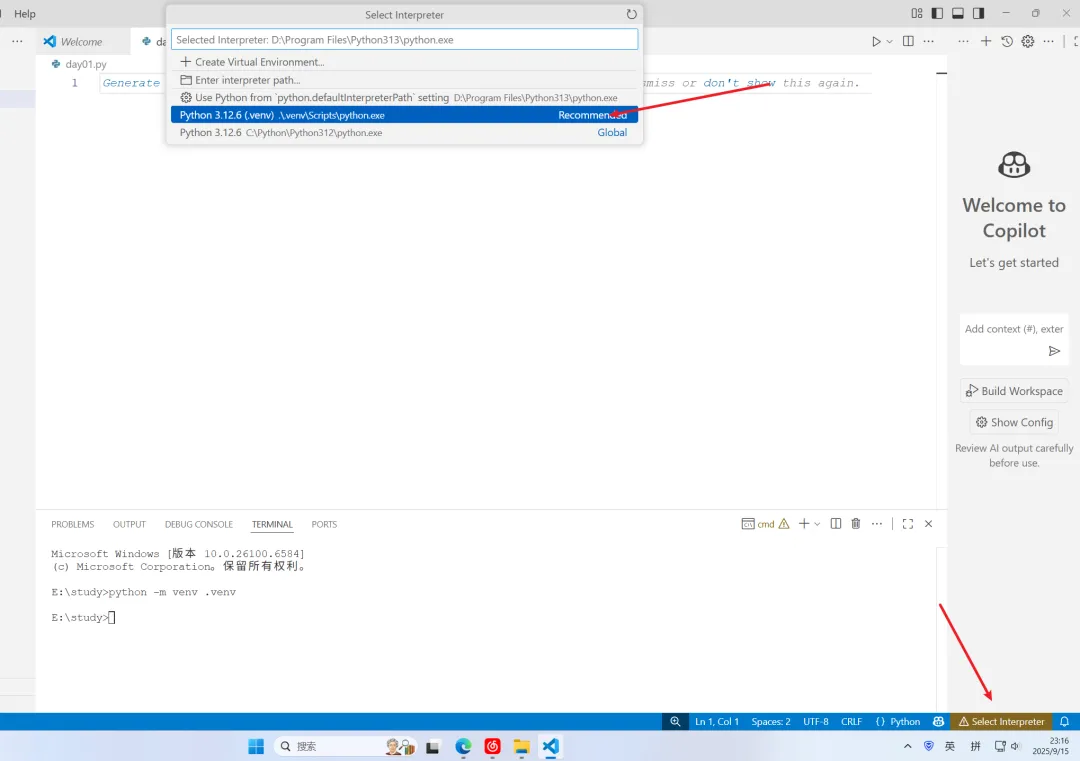Toggle the 拼 Pinyin IME mode indicator

(975, 747)
